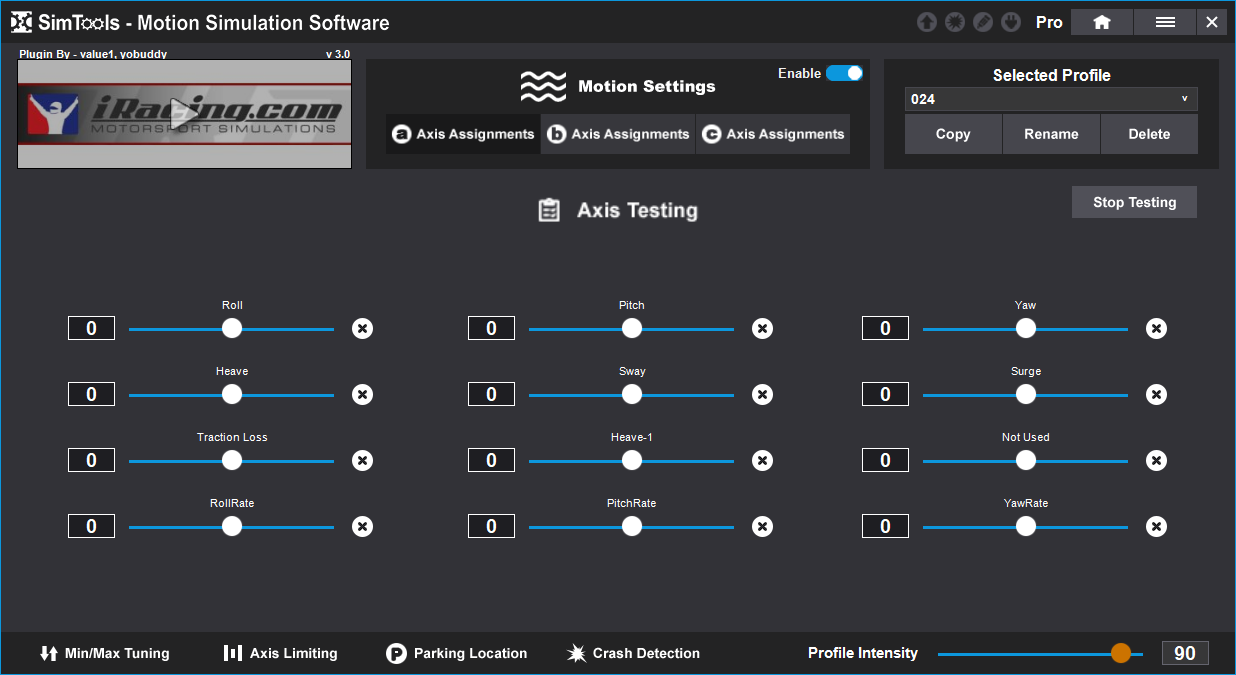
Task: Reset the Roll axis with its X button
Action: pos(362,328)
